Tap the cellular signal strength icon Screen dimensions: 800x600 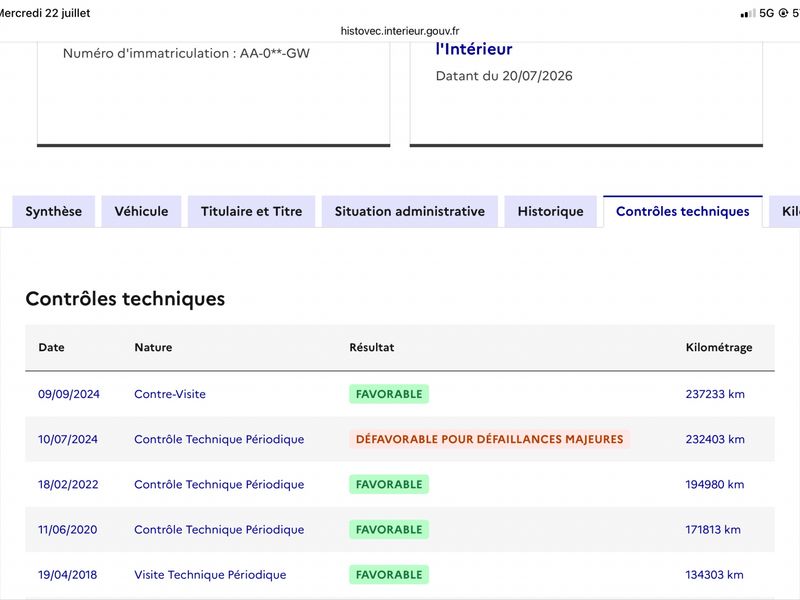(x=748, y=14)
